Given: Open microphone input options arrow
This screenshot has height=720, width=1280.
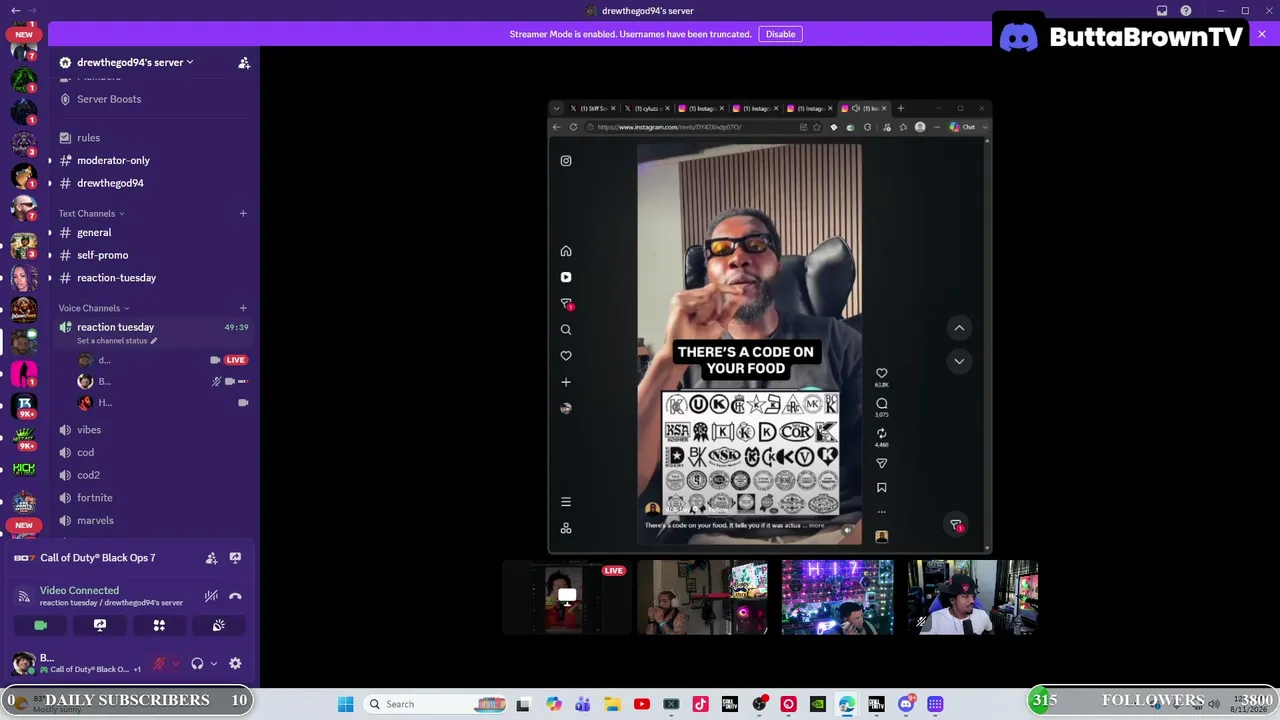Looking at the screenshot, I should [176, 663].
